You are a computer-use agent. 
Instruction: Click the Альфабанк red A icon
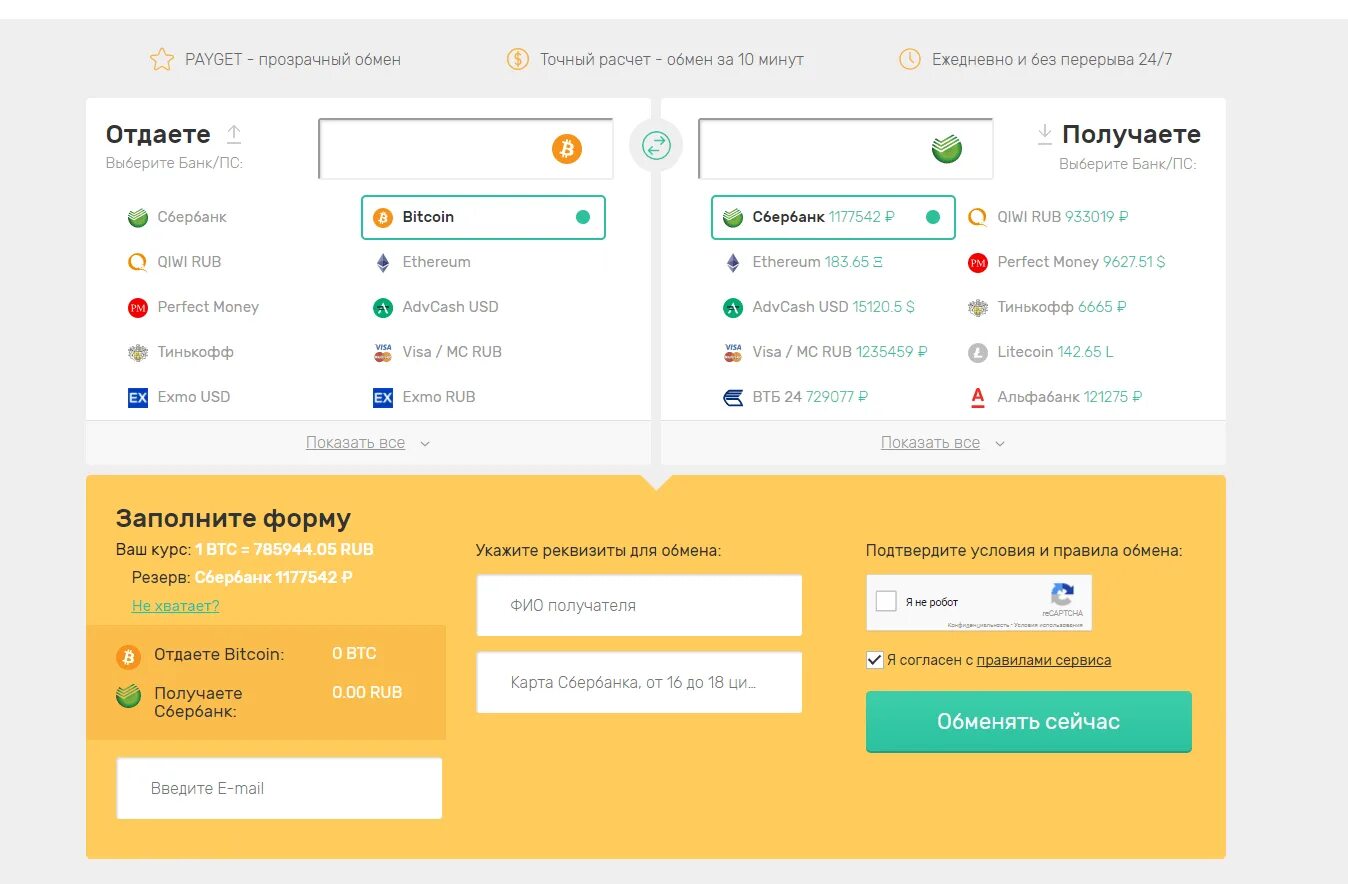978,397
